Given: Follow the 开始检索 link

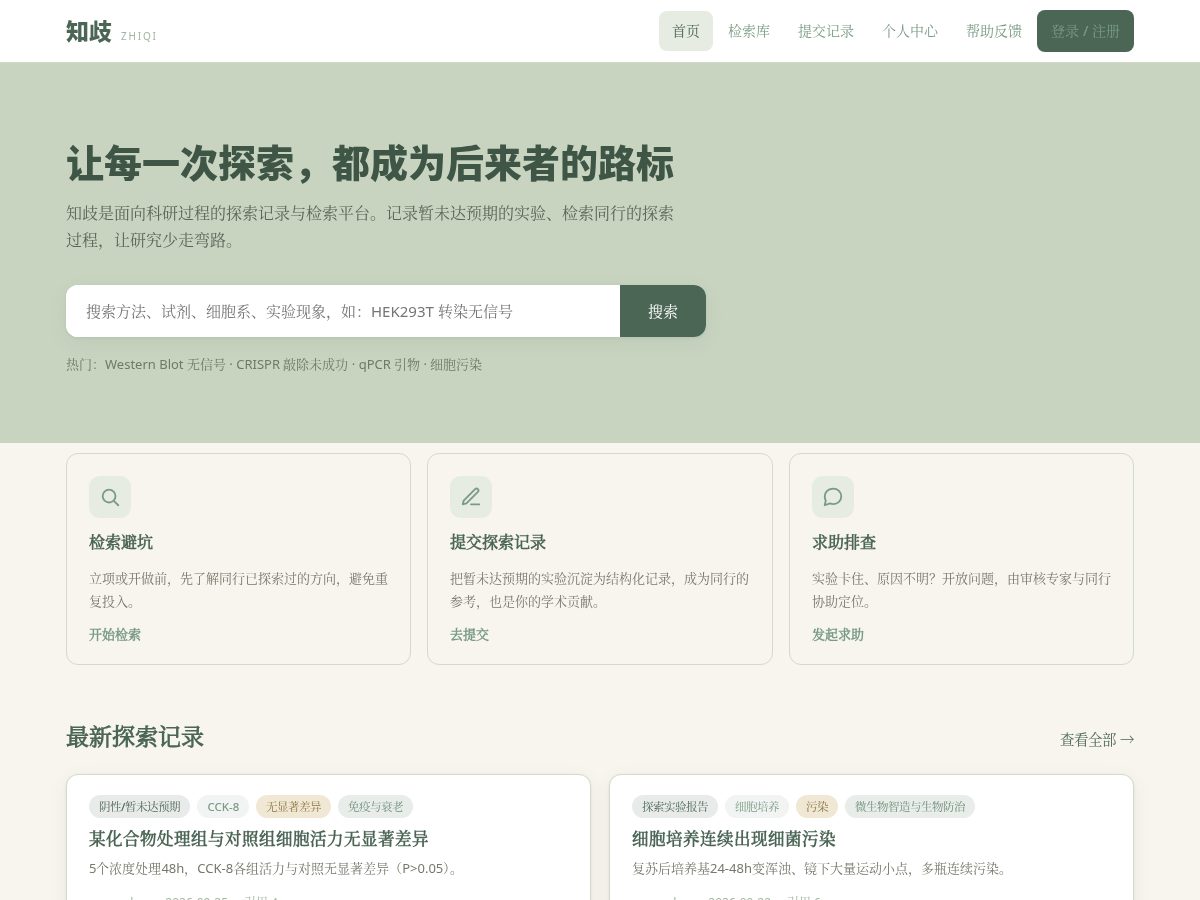Looking at the screenshot, I should 115,635.
